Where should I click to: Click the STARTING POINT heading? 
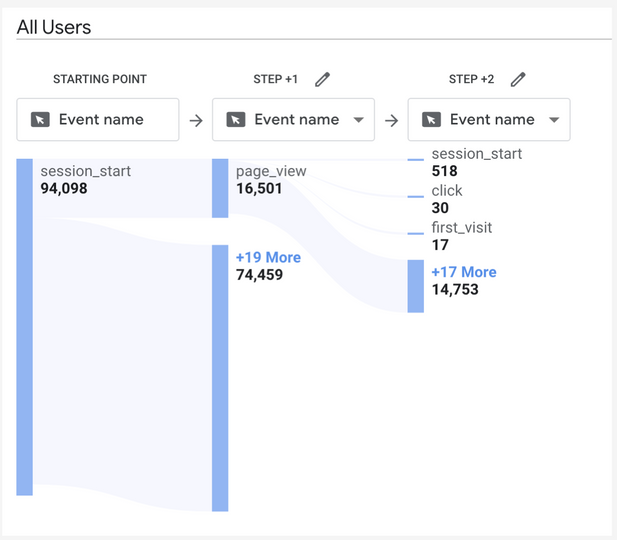coord(100,79)
